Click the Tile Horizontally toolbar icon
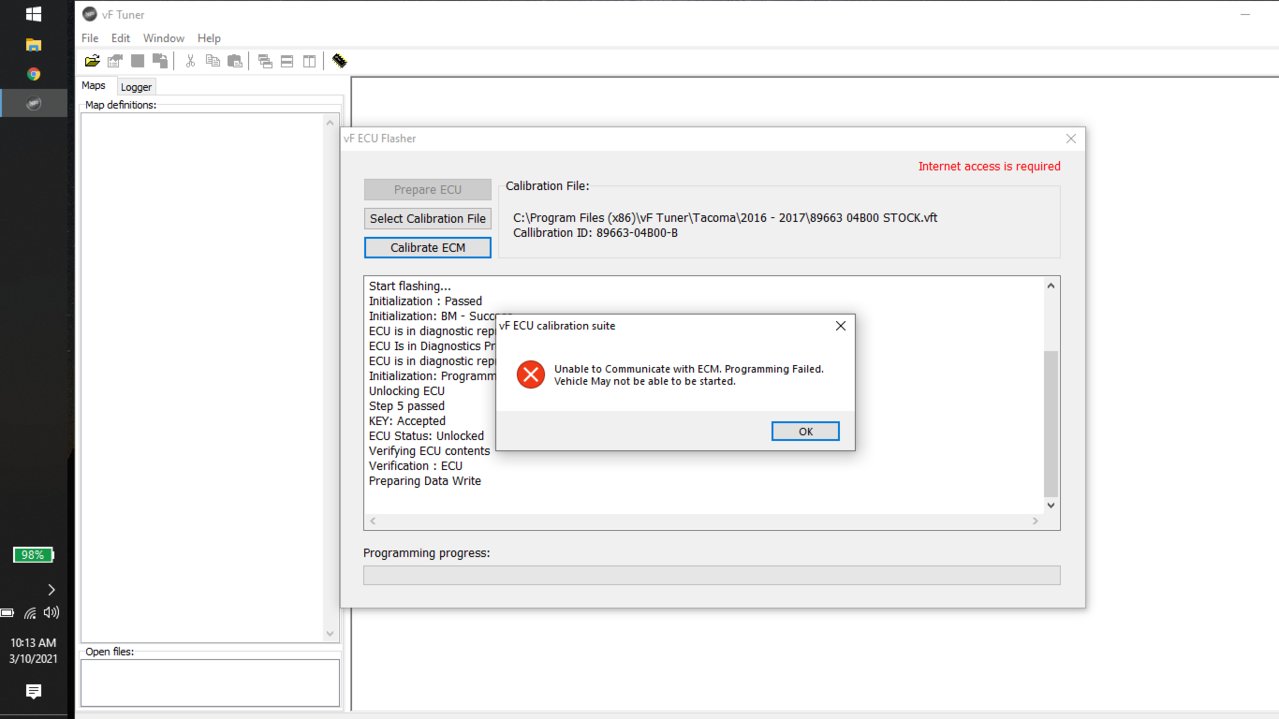The width and height of the screenshot is (1279, 719). coord(287,61)
